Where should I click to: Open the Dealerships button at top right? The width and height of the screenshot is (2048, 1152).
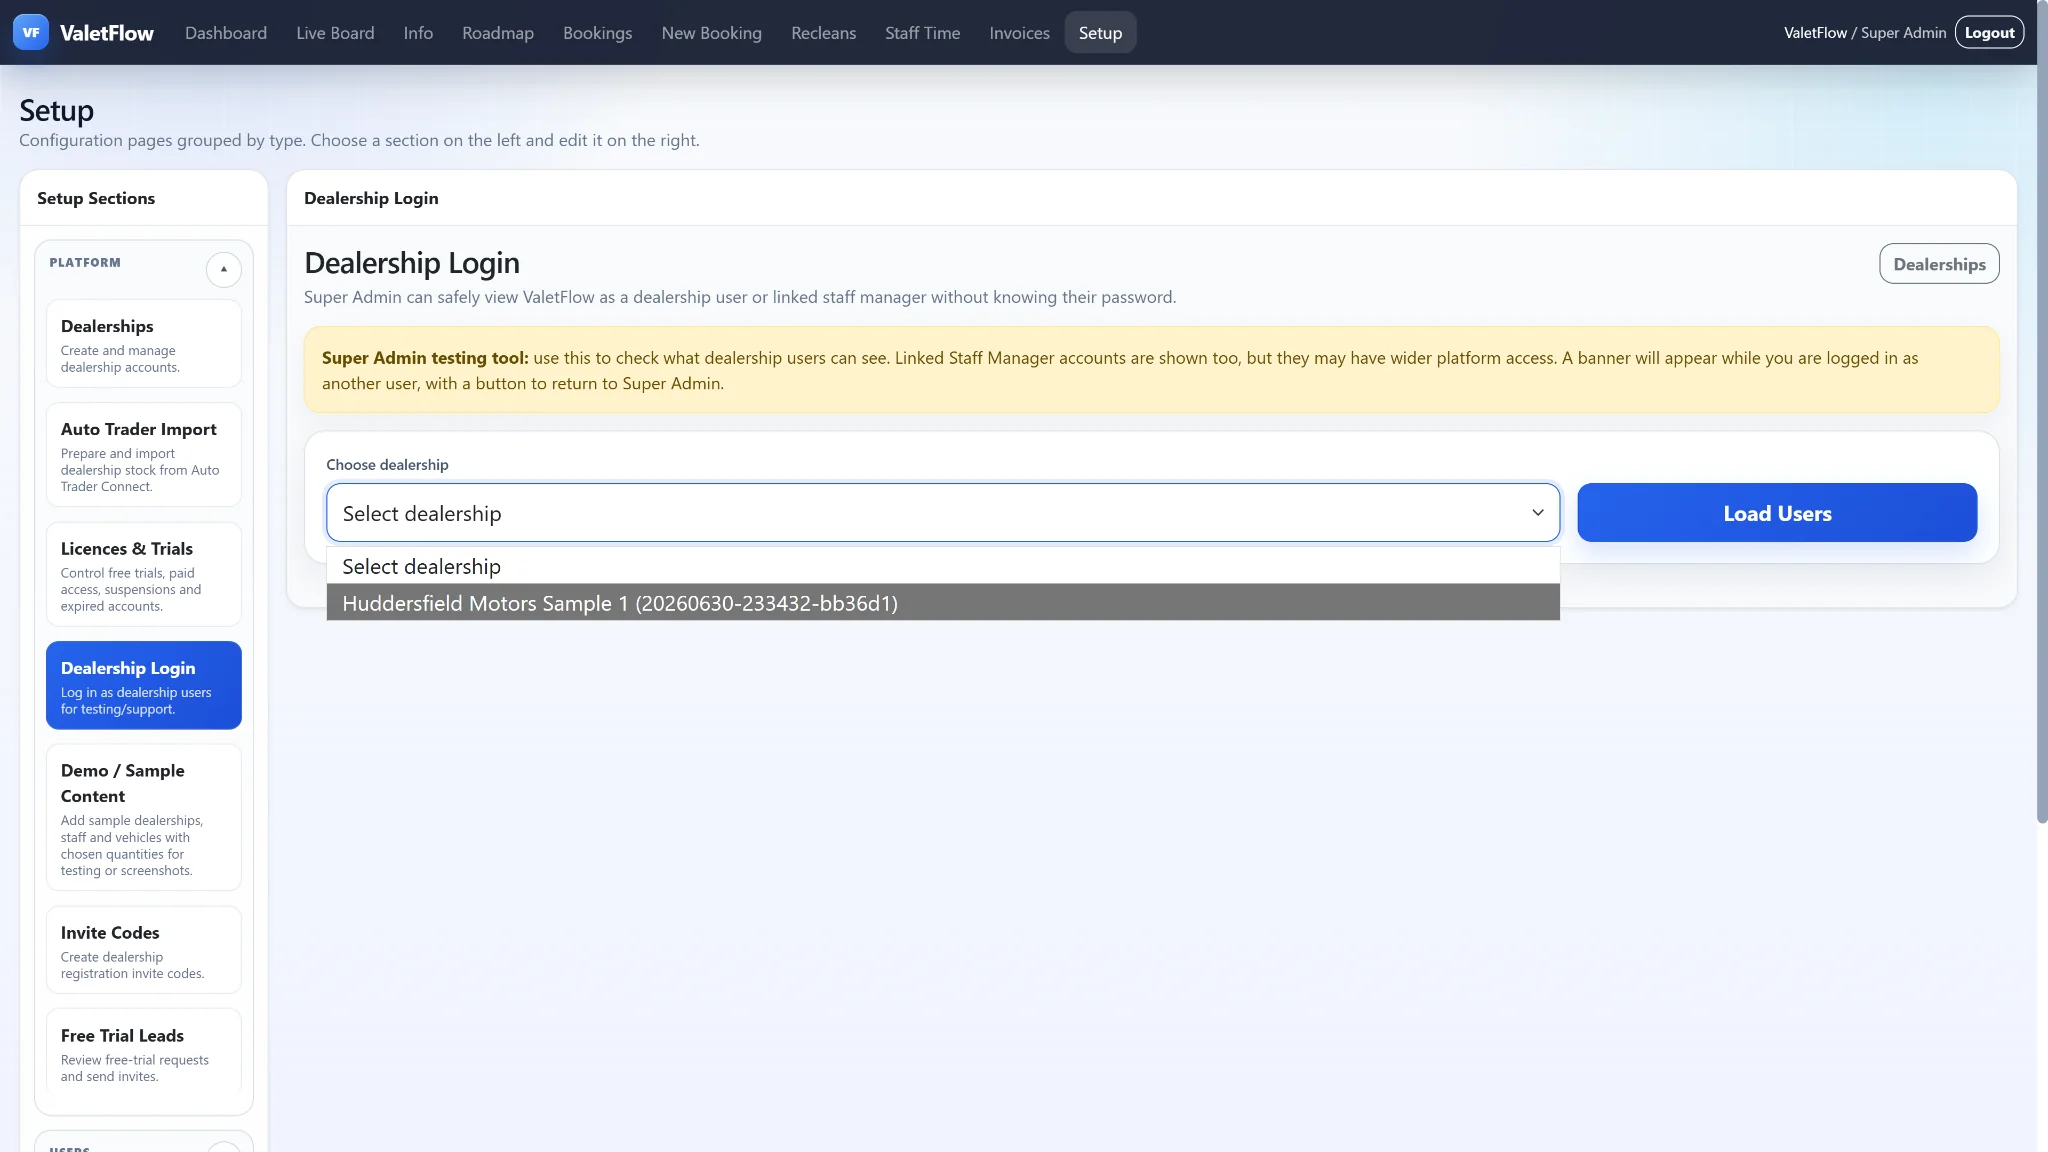point(1938,264)
